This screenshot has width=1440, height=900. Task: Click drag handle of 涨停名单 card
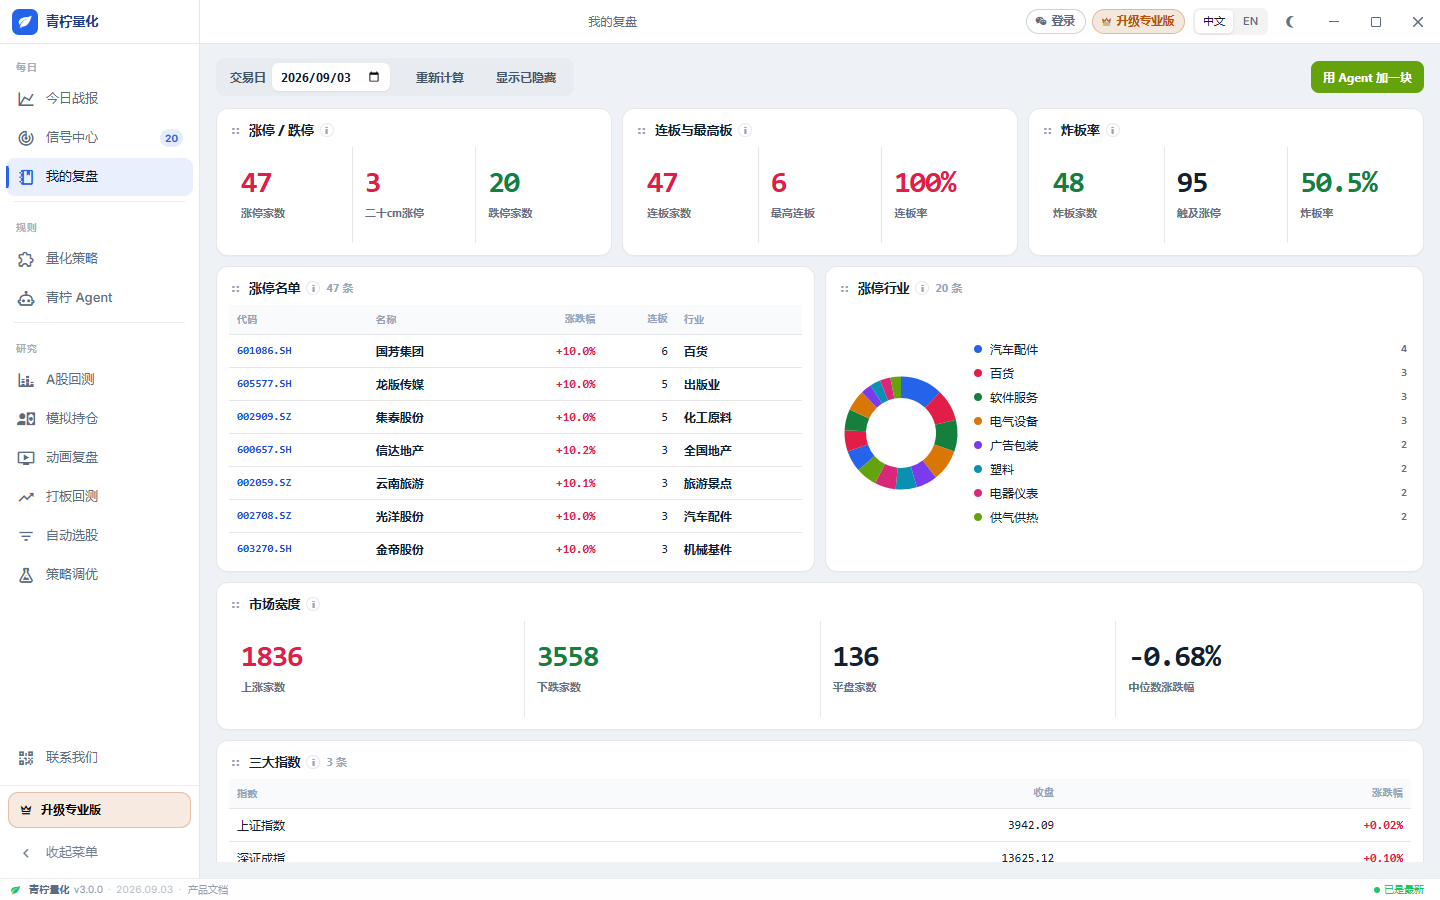(236, 289)
